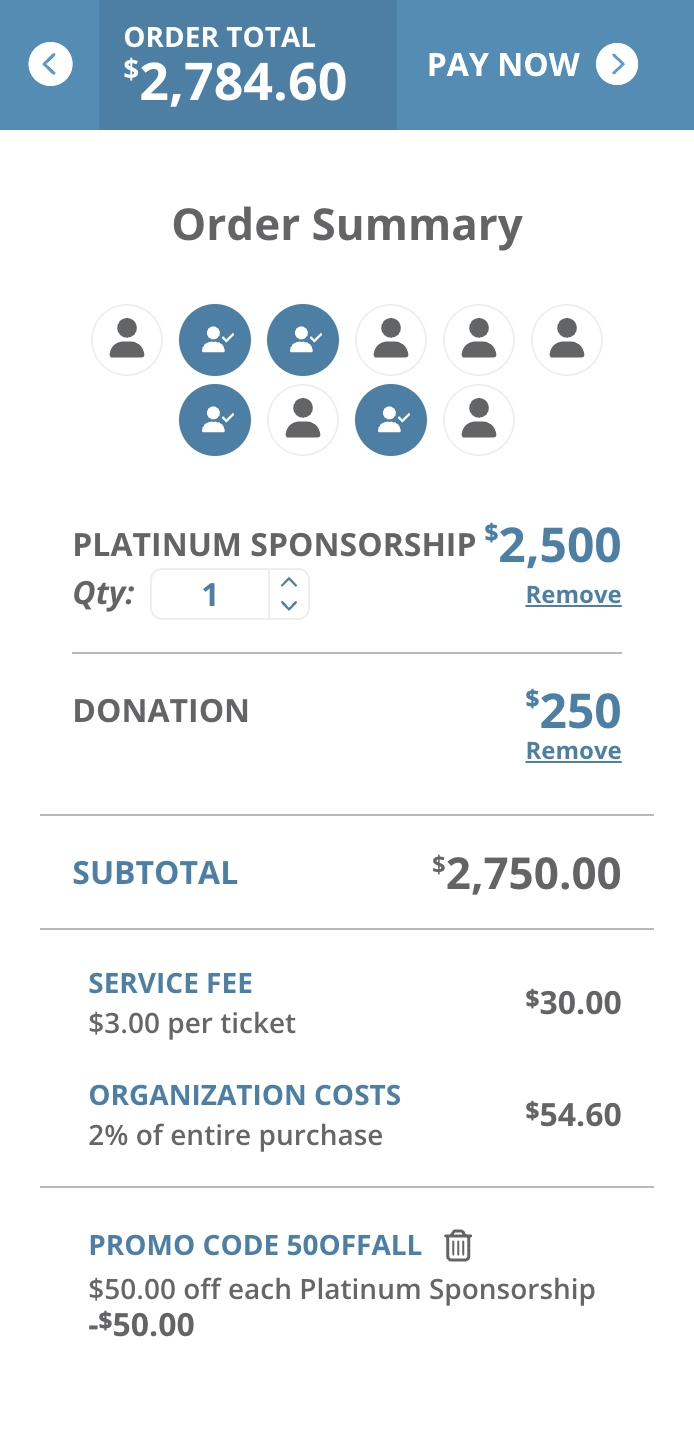Click the back arrow in the header
Screen dimensions: 694x1430
click(50, 64)
